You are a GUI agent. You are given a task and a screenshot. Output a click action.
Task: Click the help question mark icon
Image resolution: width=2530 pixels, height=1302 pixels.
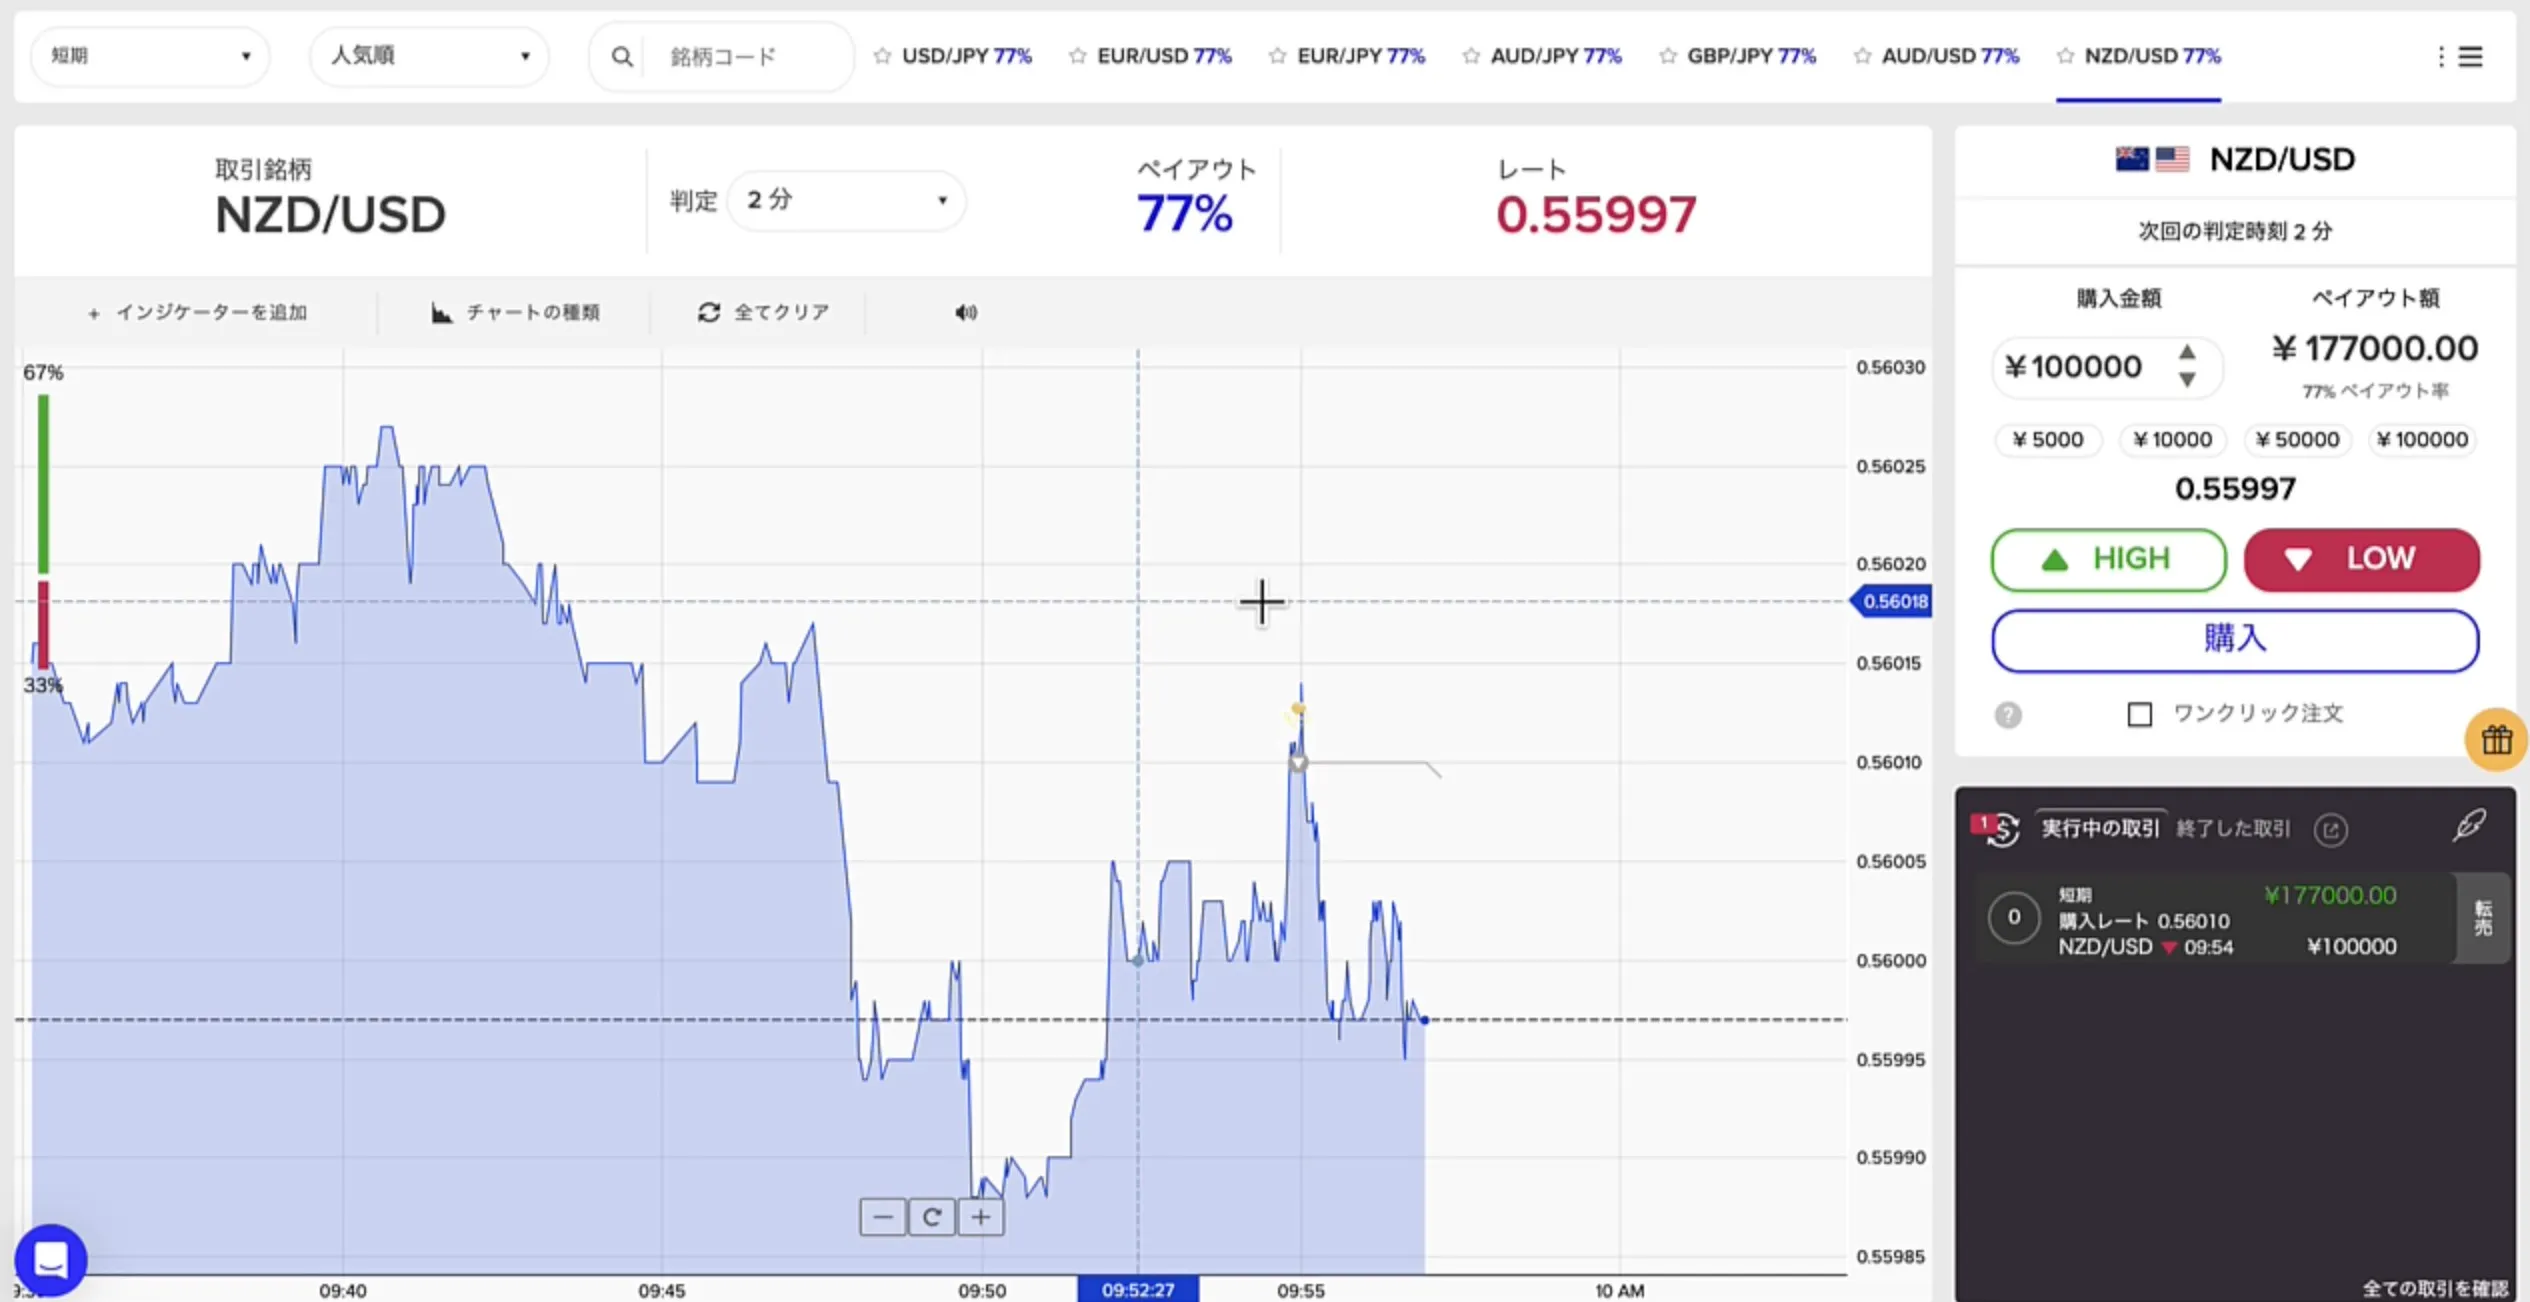(x=2007, y=715)
